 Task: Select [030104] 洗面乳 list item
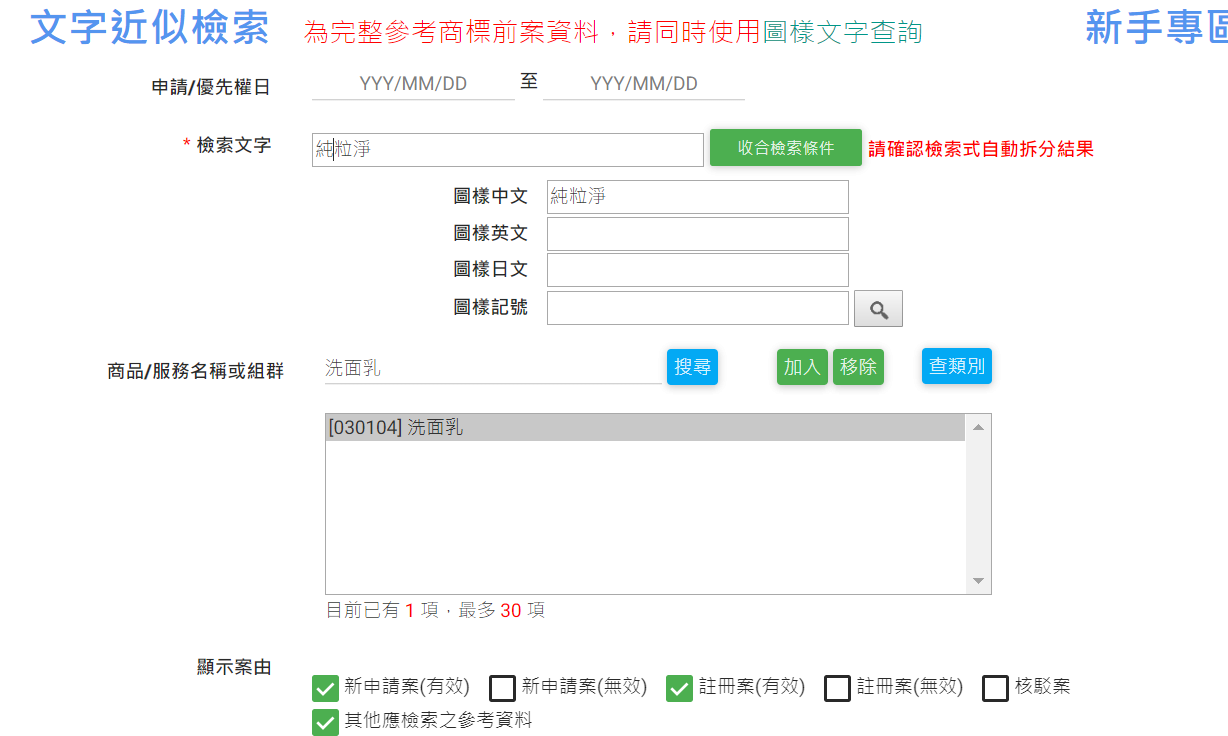[x=645, y=428]
